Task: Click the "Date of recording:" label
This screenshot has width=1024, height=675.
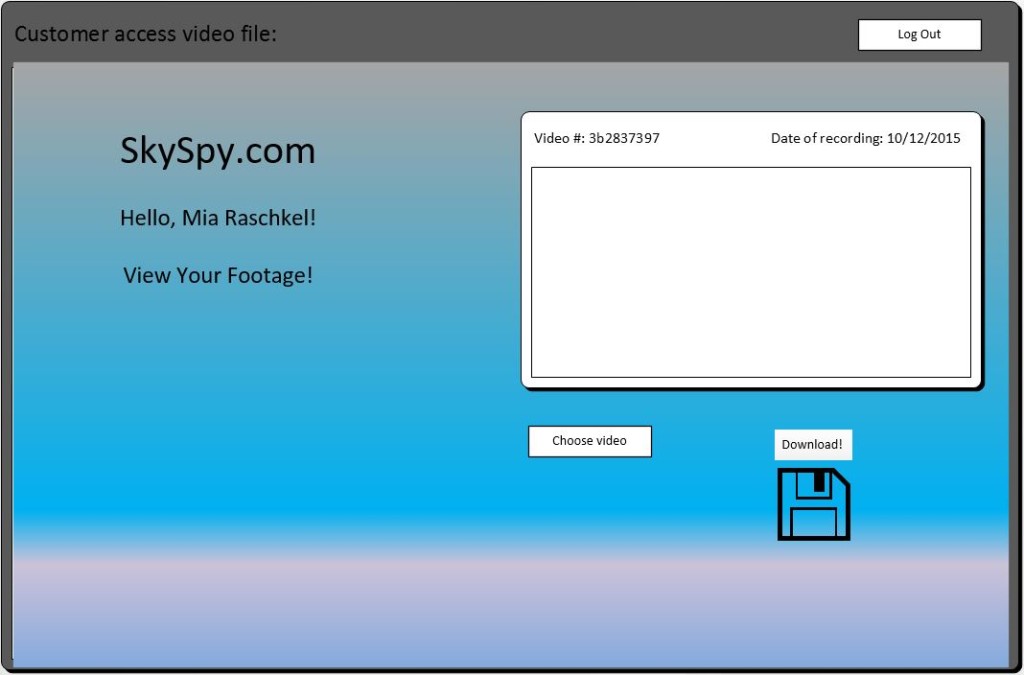Action: pos(826,139)
